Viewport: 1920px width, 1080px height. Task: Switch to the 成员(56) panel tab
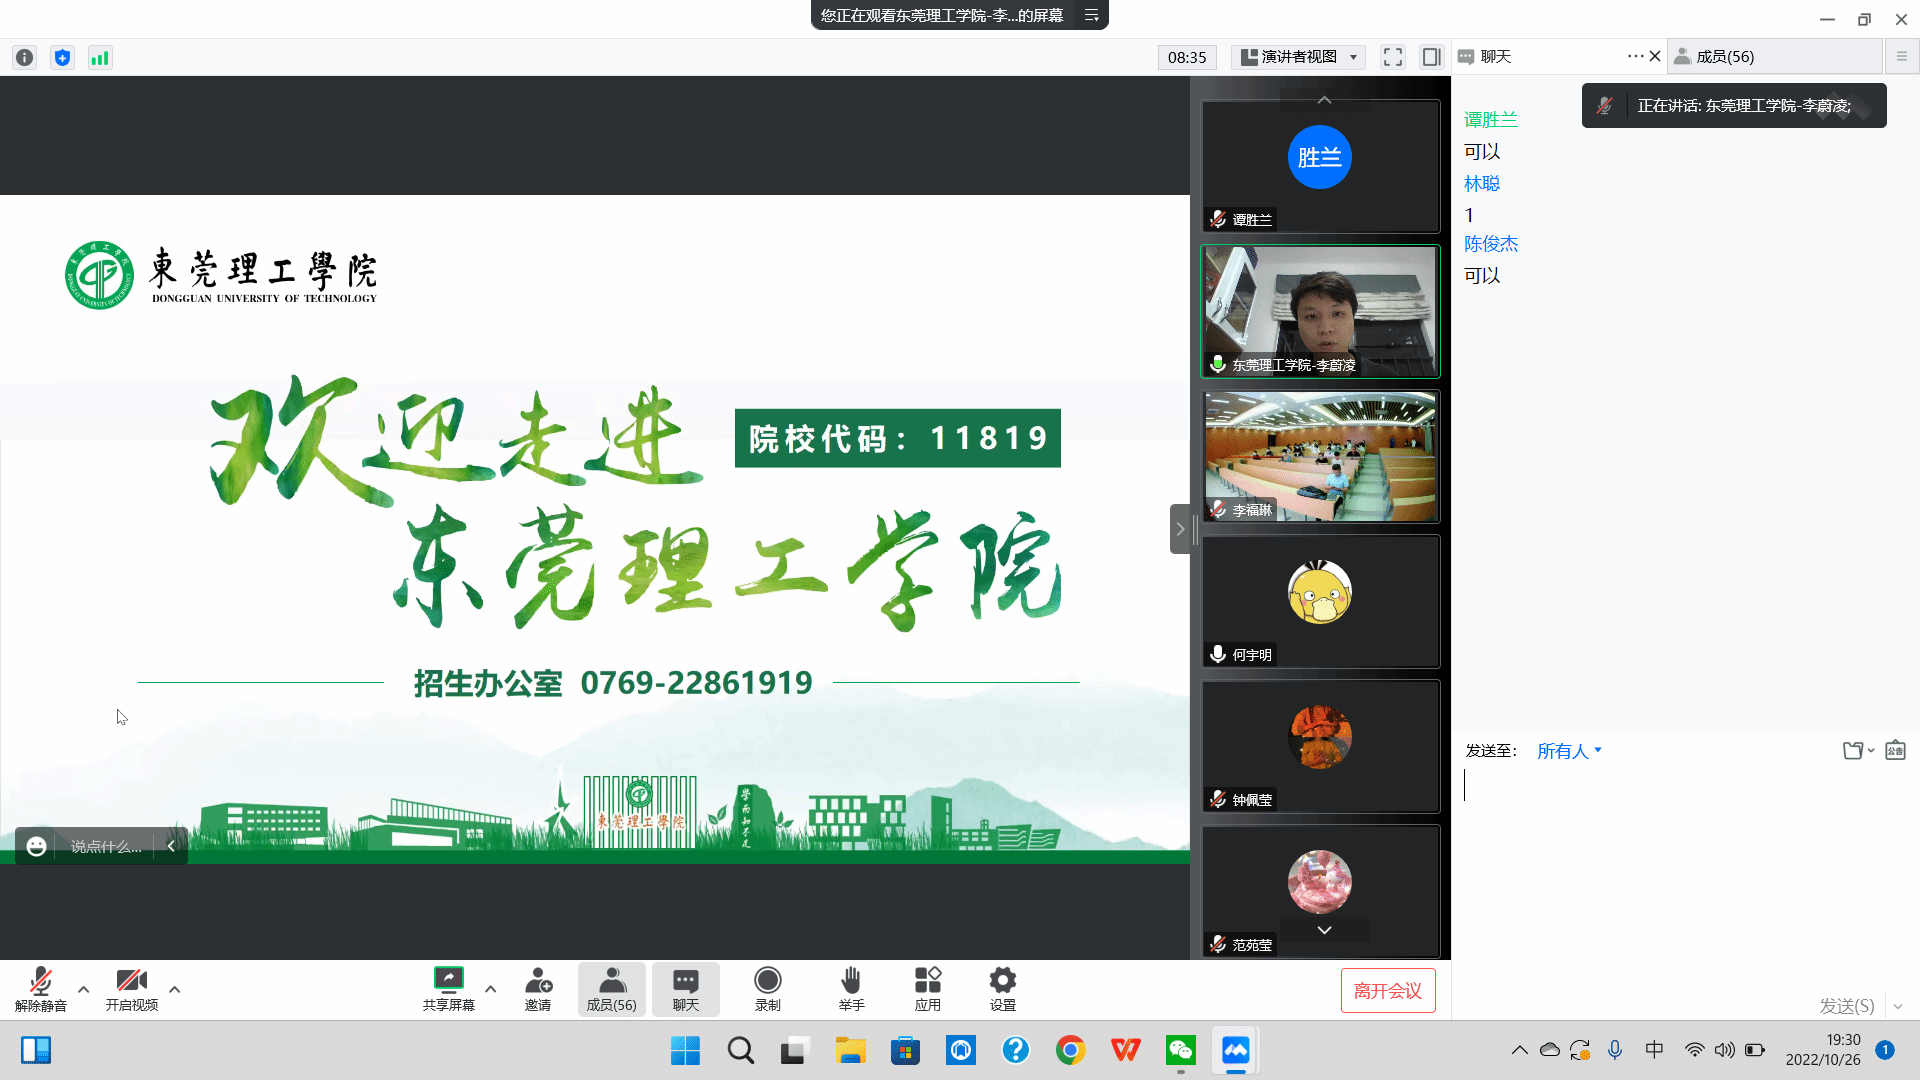pos(1725,57)
